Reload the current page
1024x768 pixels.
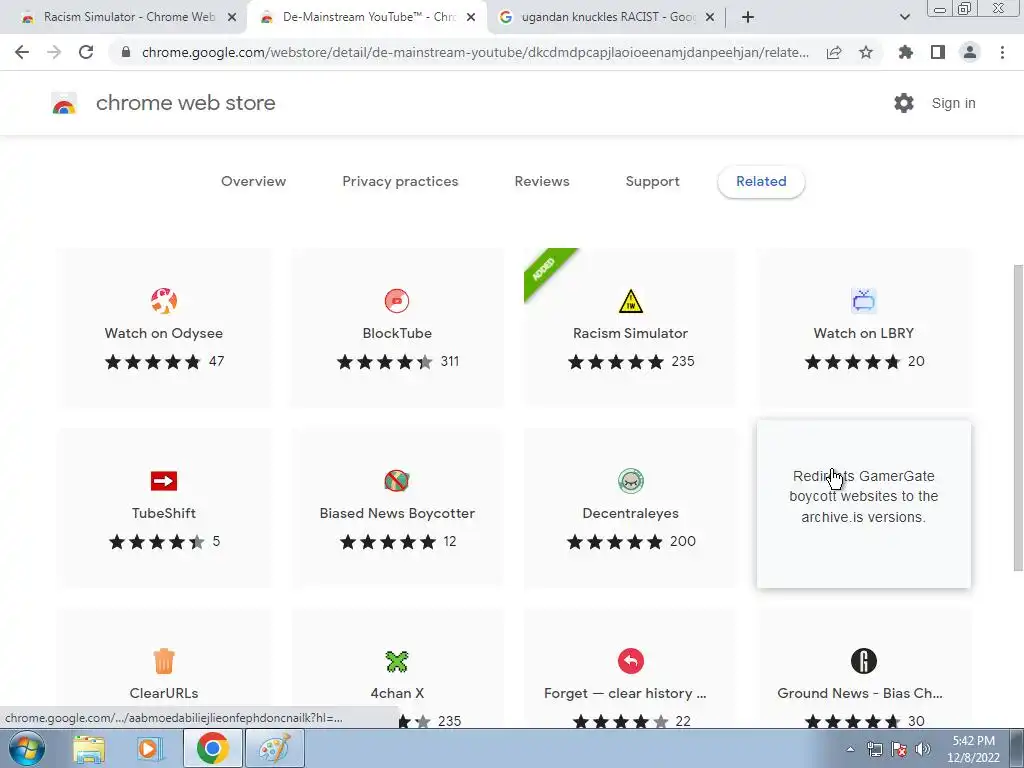[86, 52]
